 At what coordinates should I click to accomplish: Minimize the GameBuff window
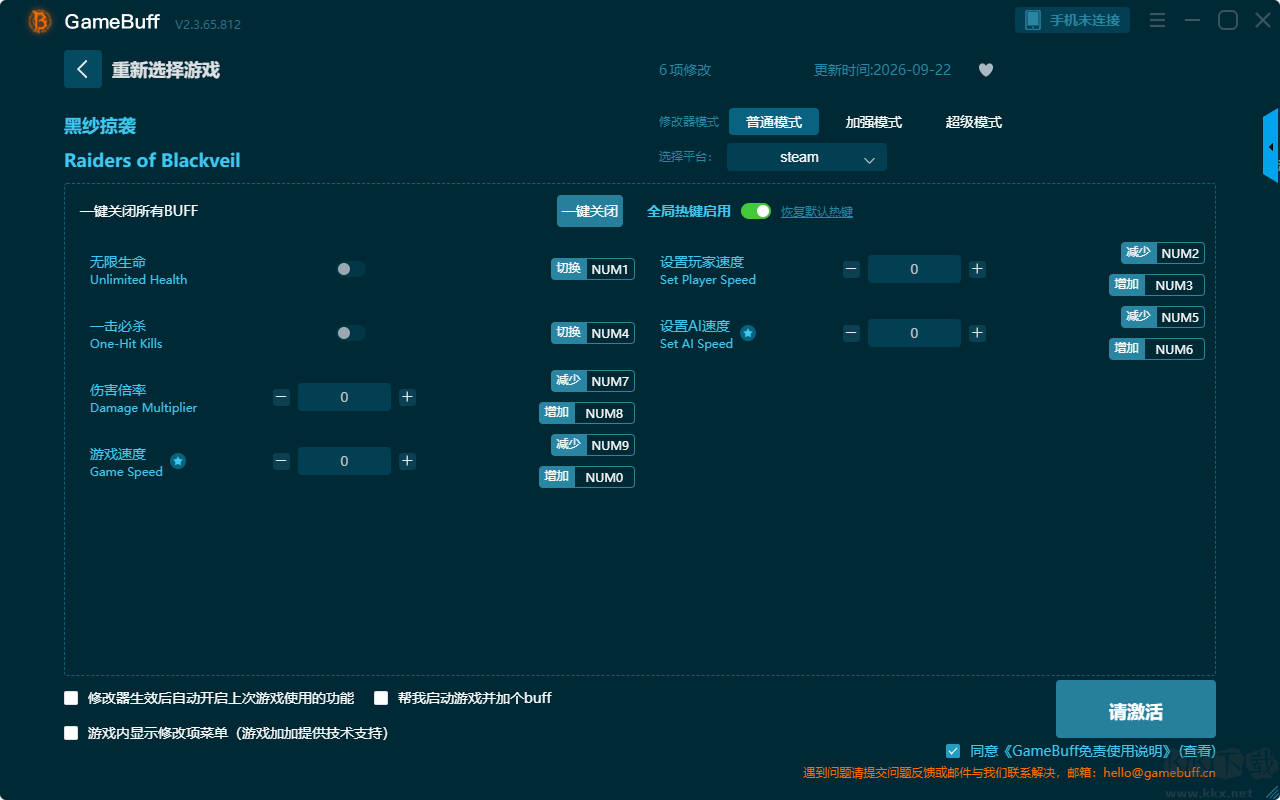coord(1192,21)
